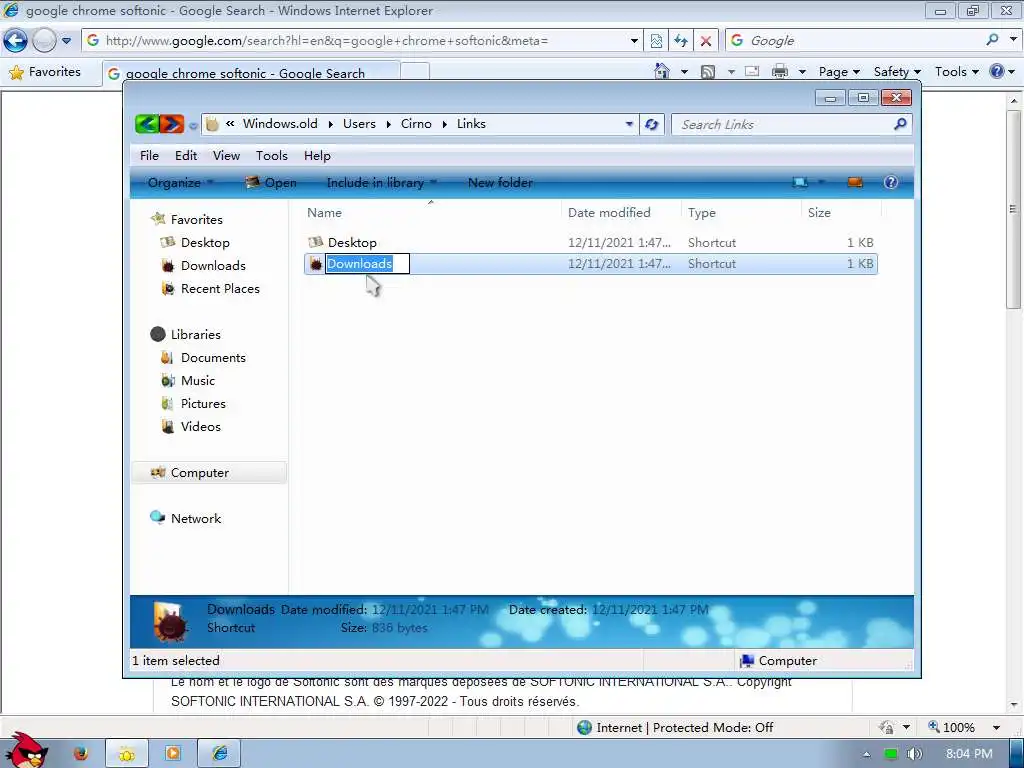1024x768 pixels.
Task: Select the google chrome softonic tab
Action: (251, 72)
